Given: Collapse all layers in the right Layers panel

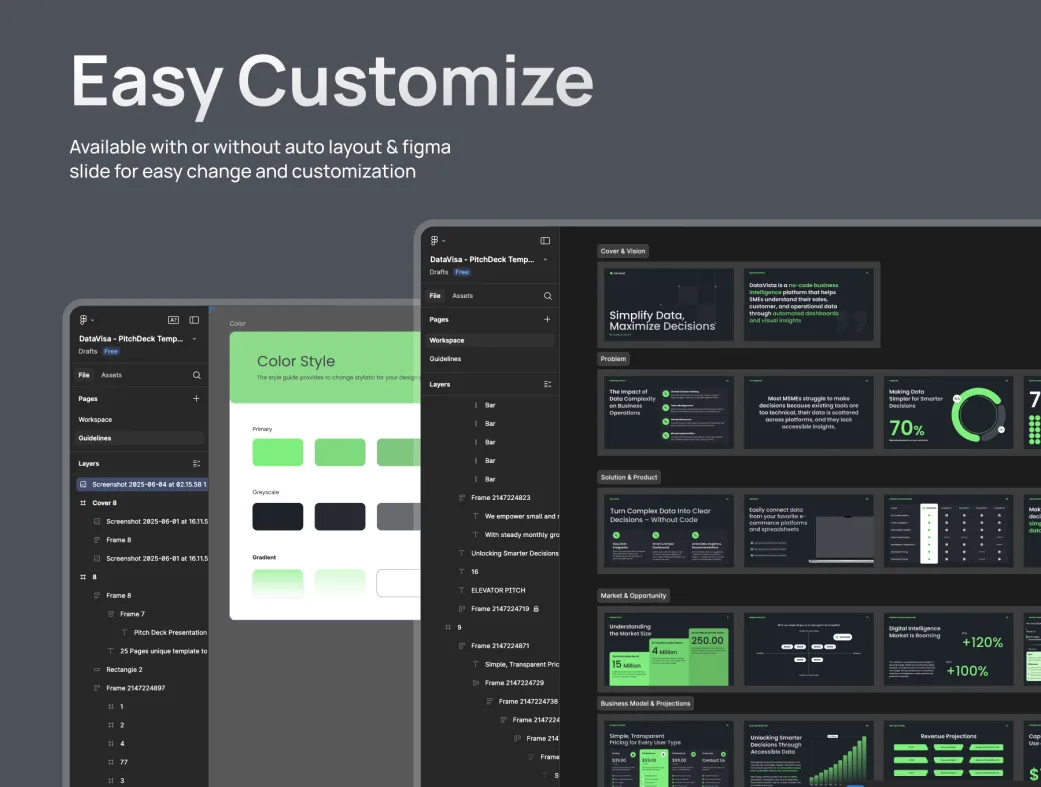Looking at the screenshot, I should [547, 384].
